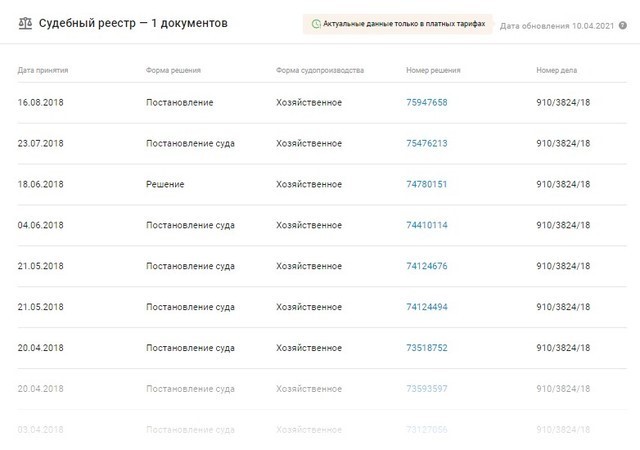The height and width of the screenshot is (450, 640).
Task: Open the faded decision 73593597
Action: click(427, 389)
